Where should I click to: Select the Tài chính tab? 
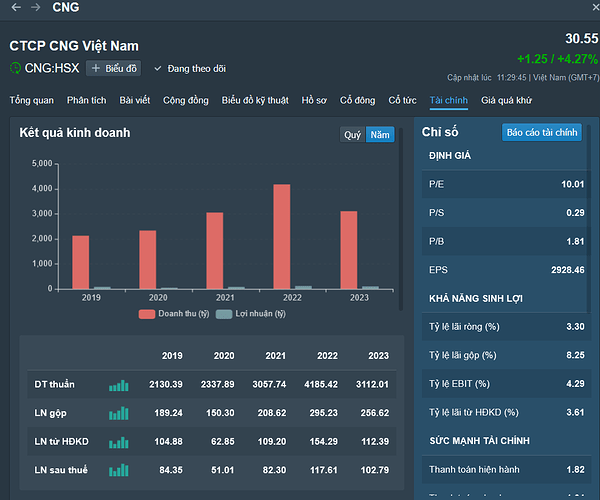pos(448,100)
